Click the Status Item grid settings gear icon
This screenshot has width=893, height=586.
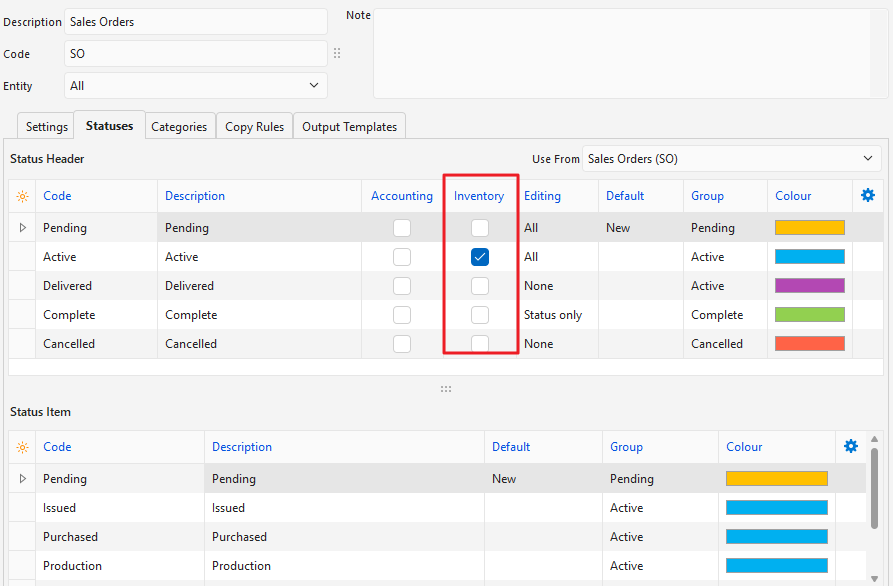point(851,446)
